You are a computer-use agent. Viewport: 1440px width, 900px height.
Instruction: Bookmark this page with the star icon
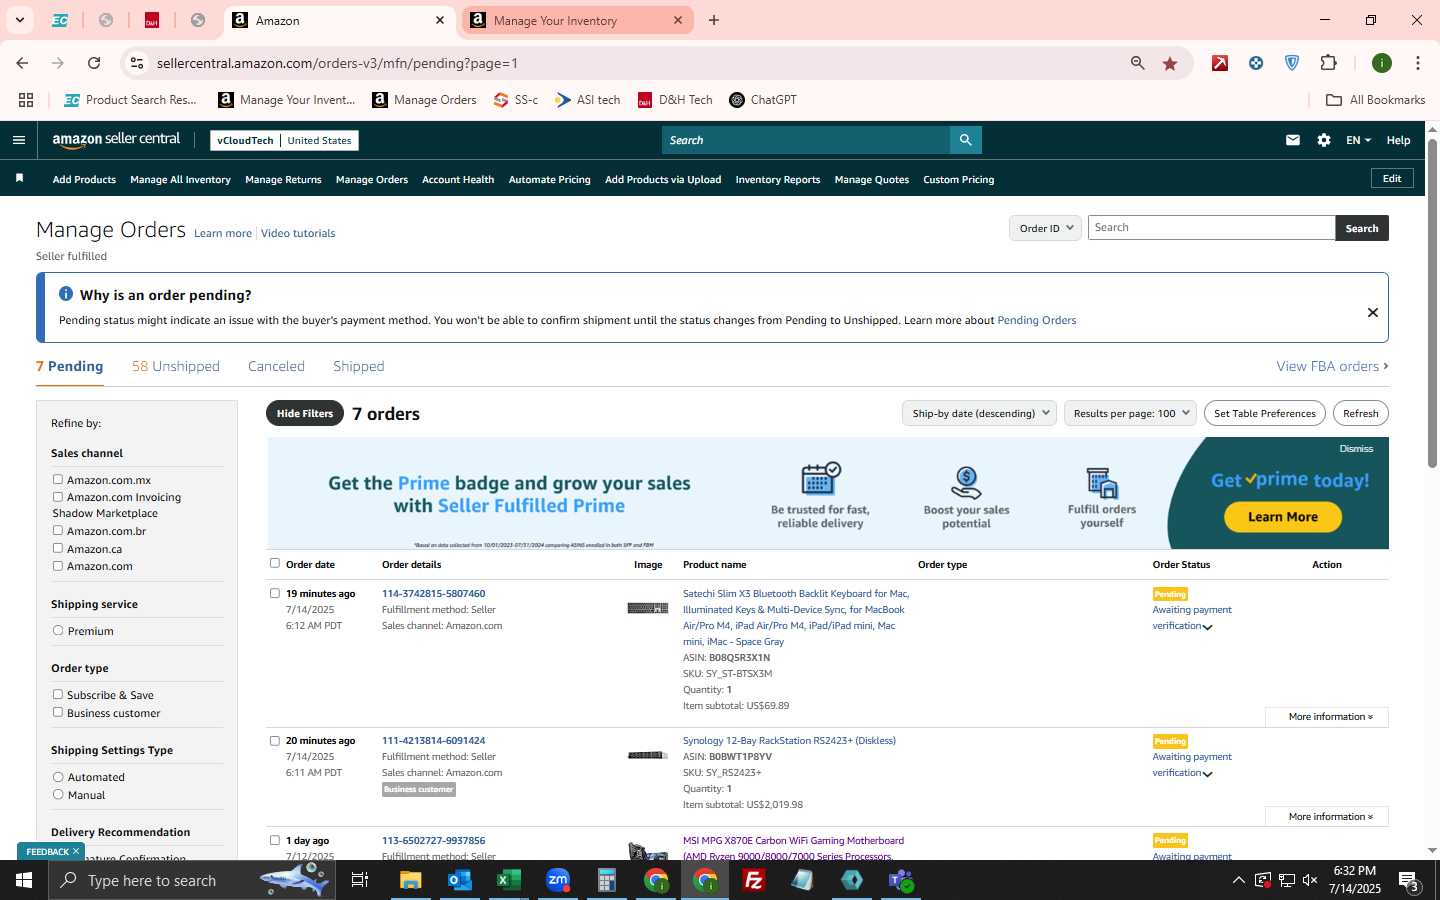[x=1170, y=63]
